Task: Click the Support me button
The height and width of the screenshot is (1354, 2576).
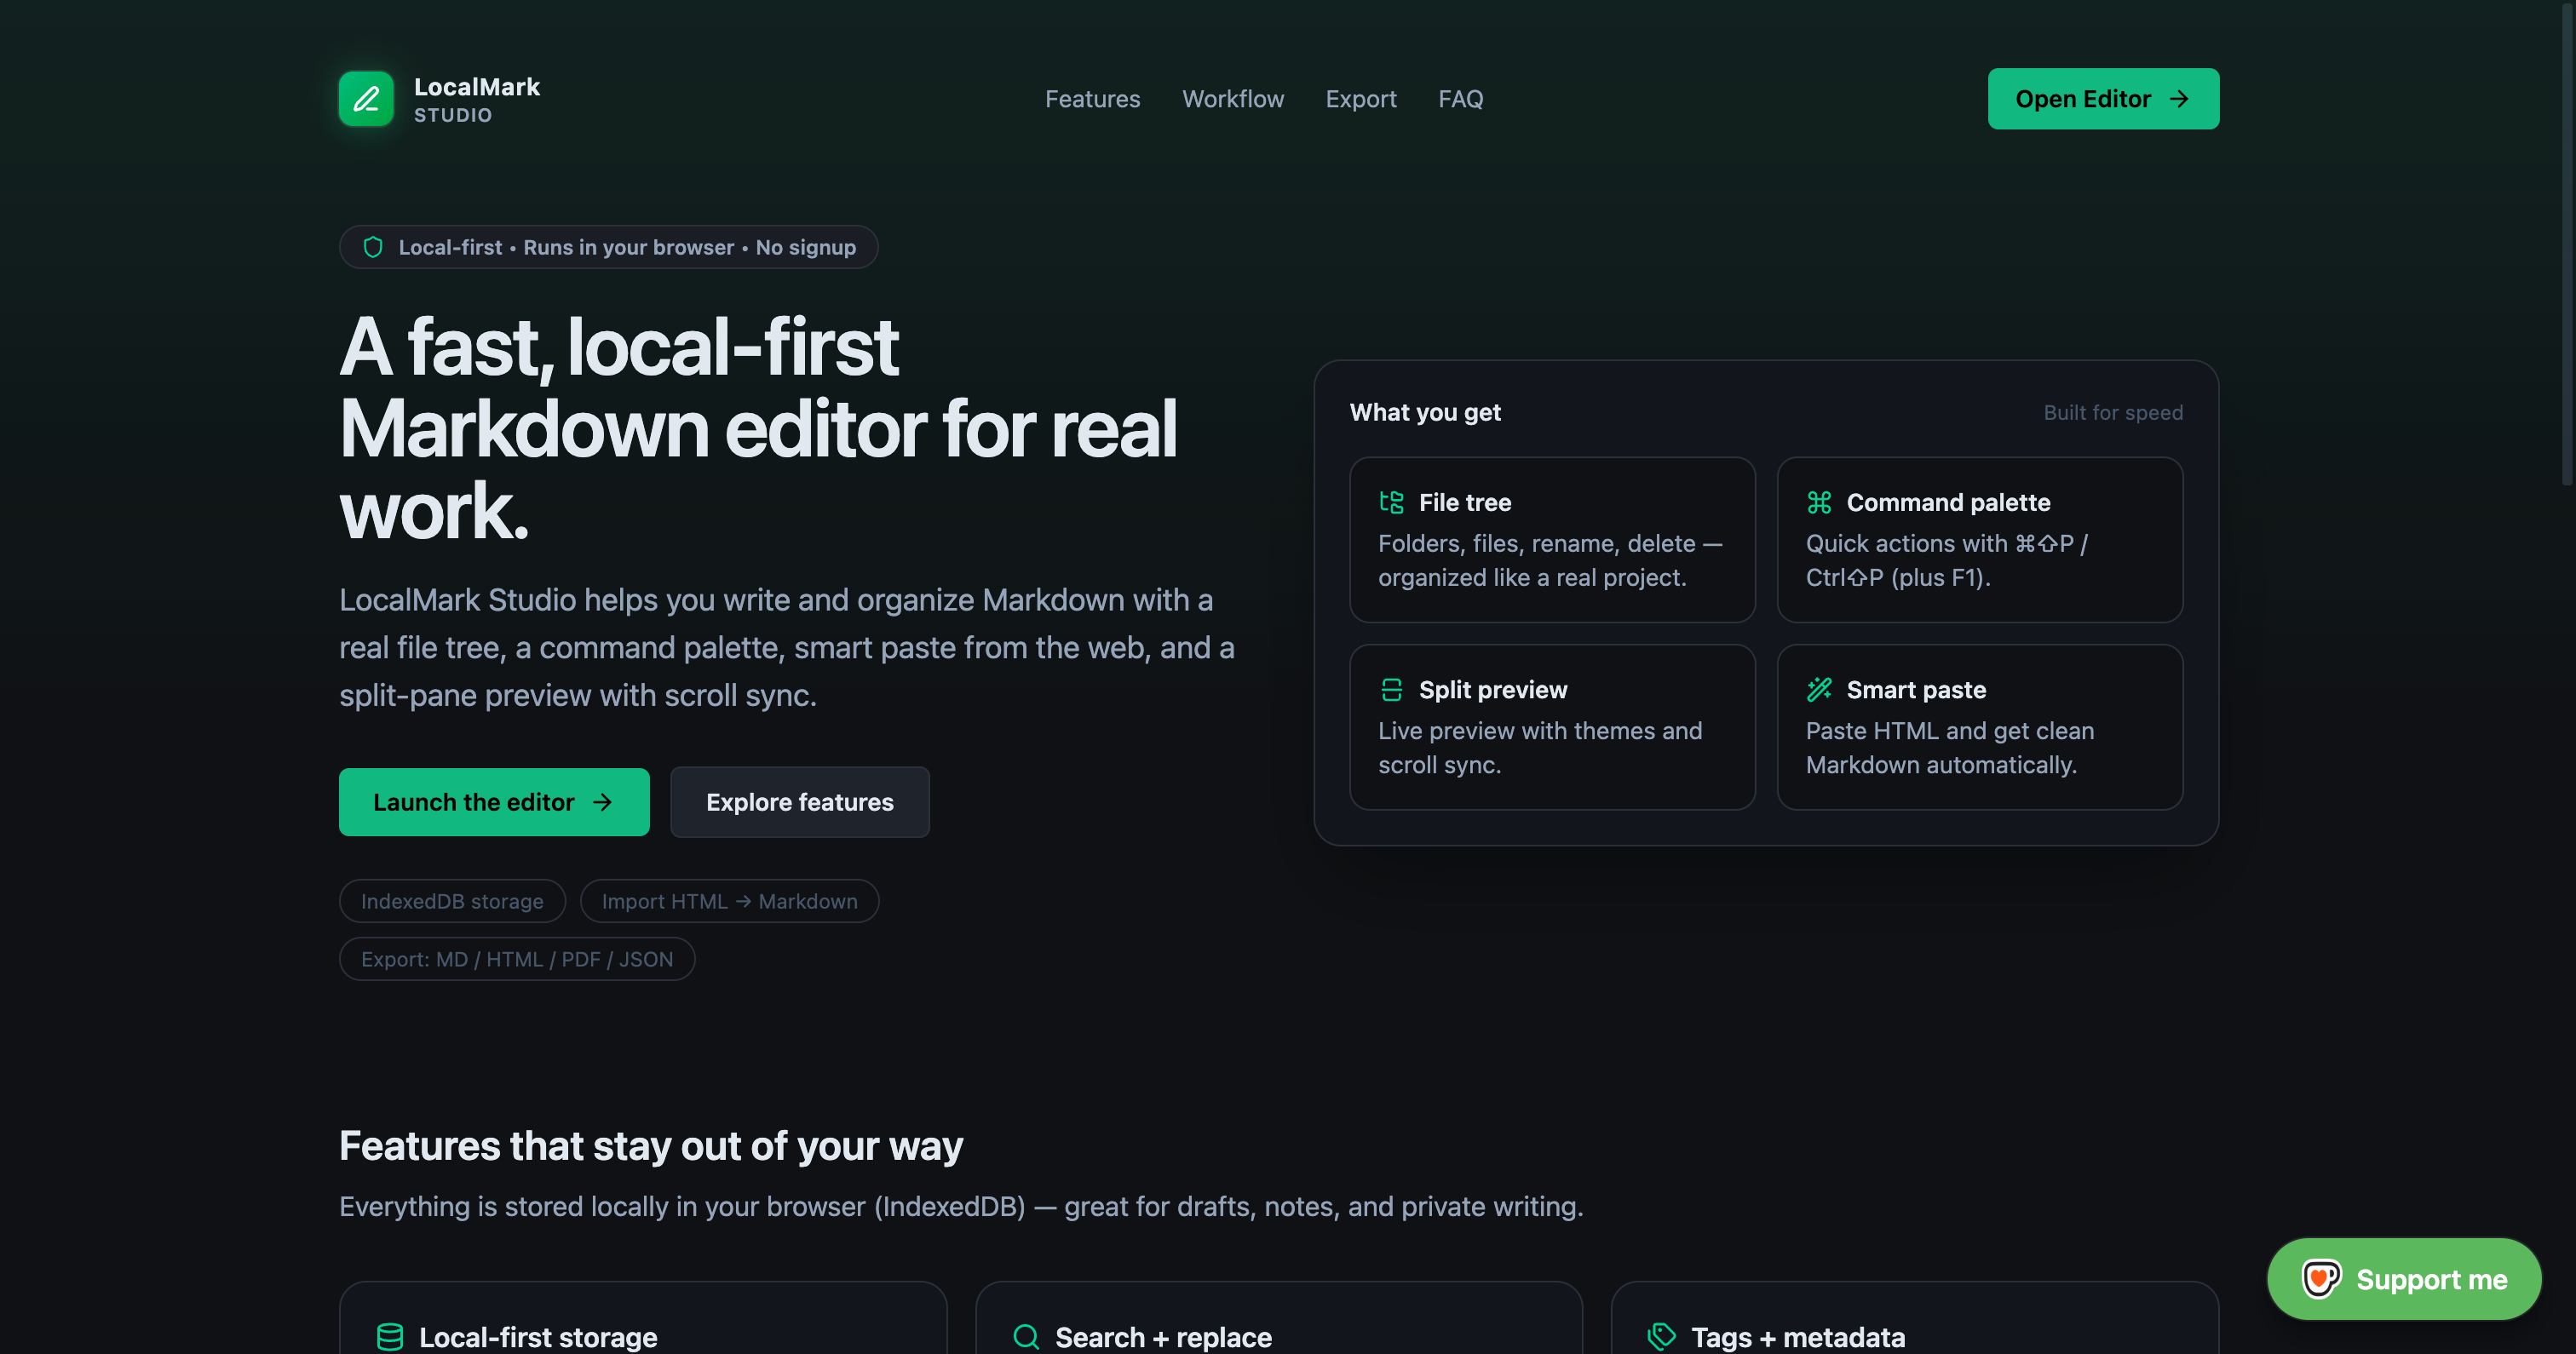Action: 2404,1278
